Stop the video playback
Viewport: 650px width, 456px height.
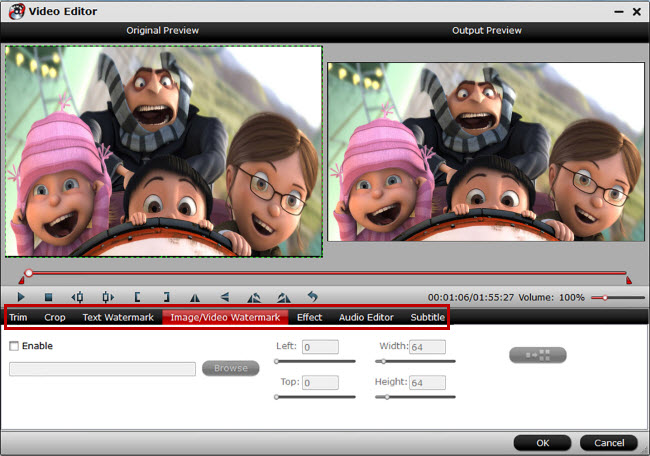click(x=48, y=297)
